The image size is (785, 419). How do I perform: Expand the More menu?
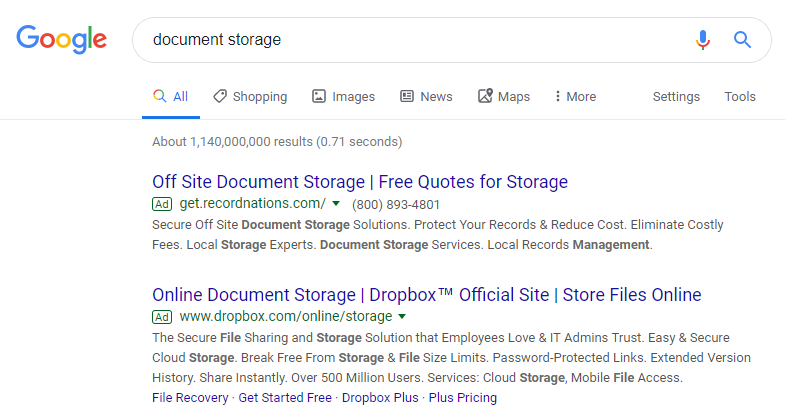tap(575, 97)
